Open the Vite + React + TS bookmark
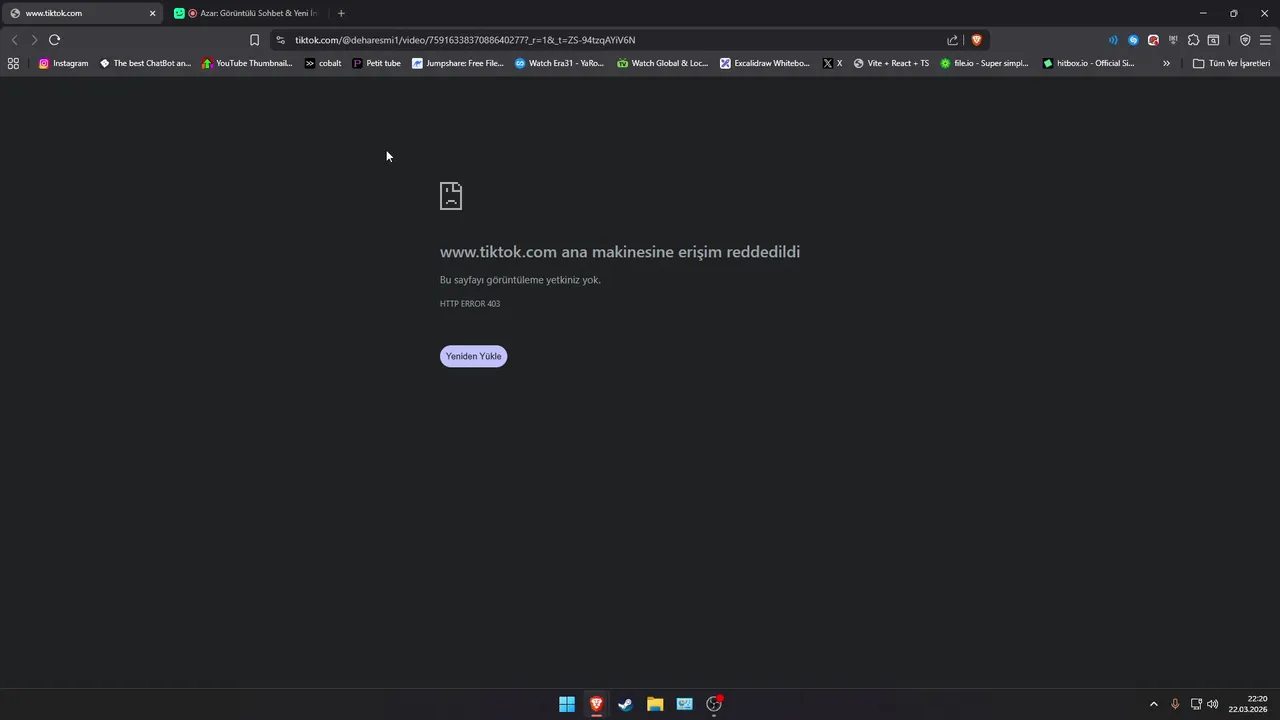This screenshot has width=1280, height=720. pos(891,63)
